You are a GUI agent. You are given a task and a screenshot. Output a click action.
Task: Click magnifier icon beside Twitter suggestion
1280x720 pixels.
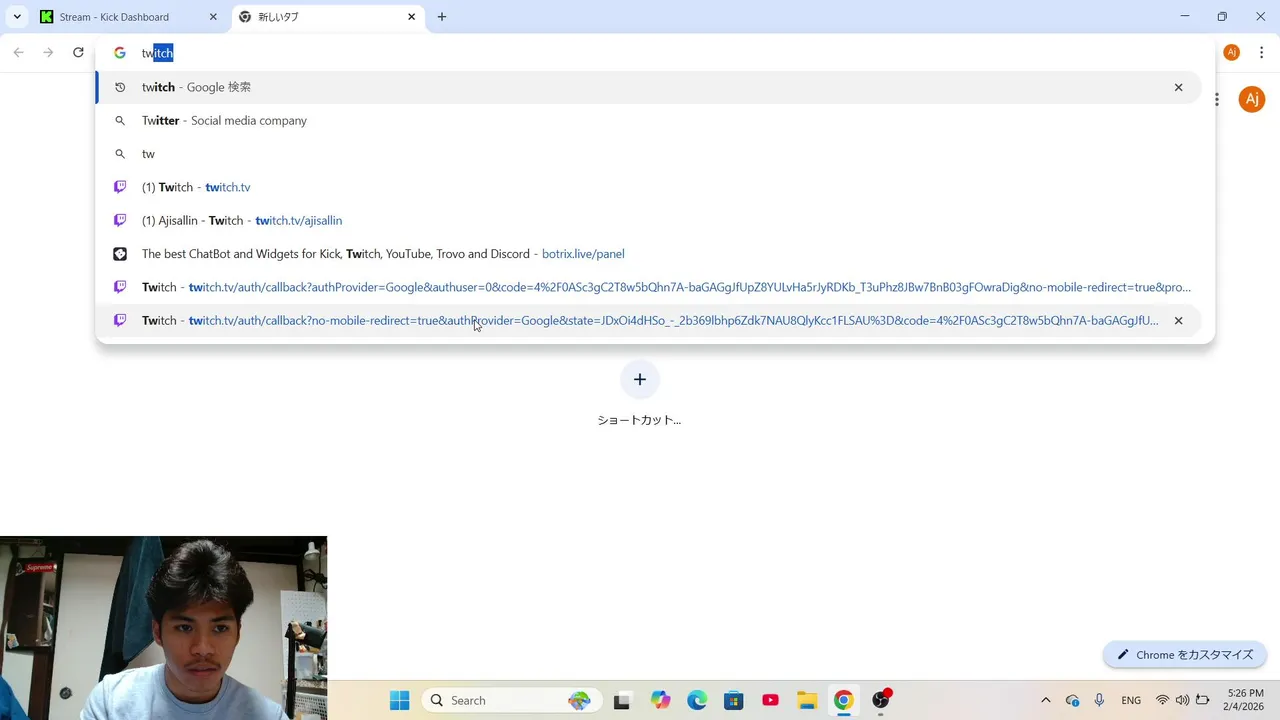120,121
